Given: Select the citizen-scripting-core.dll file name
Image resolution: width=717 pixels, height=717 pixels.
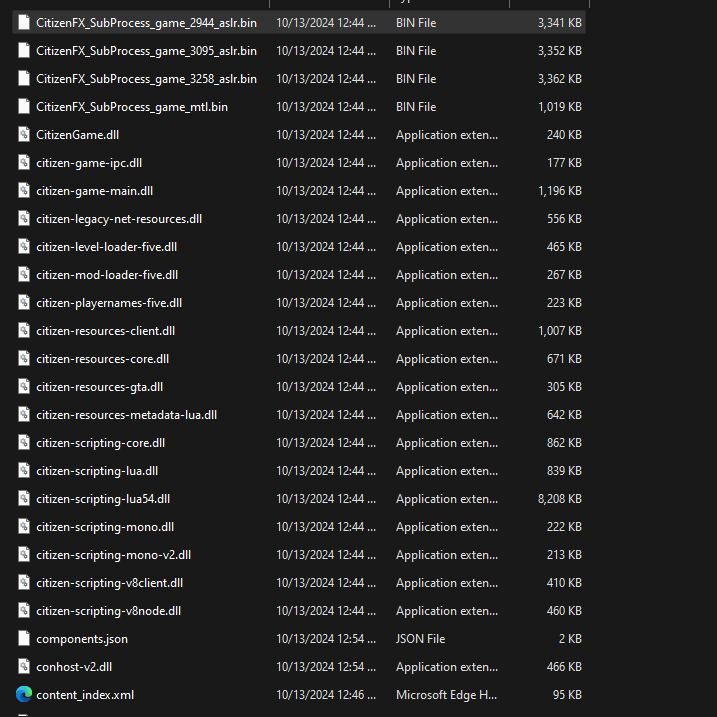Looking at the screenshot, I should click(100, 443).
